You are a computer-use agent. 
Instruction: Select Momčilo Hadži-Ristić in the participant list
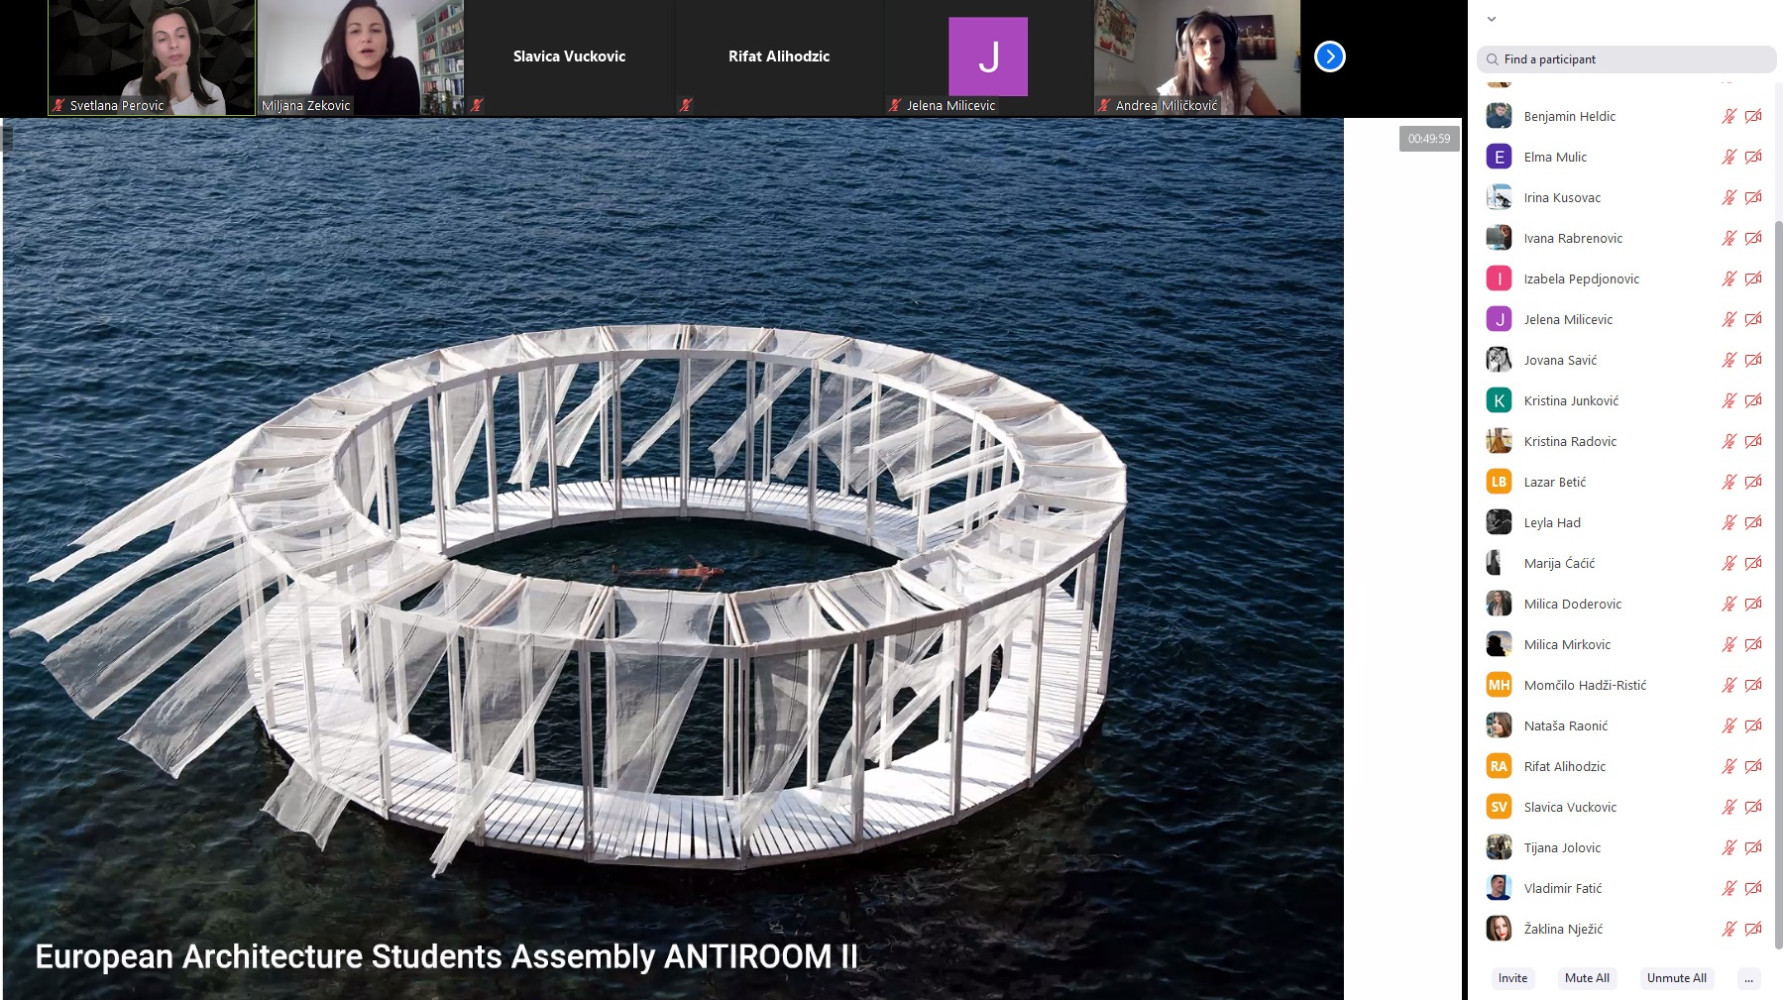1584,685
